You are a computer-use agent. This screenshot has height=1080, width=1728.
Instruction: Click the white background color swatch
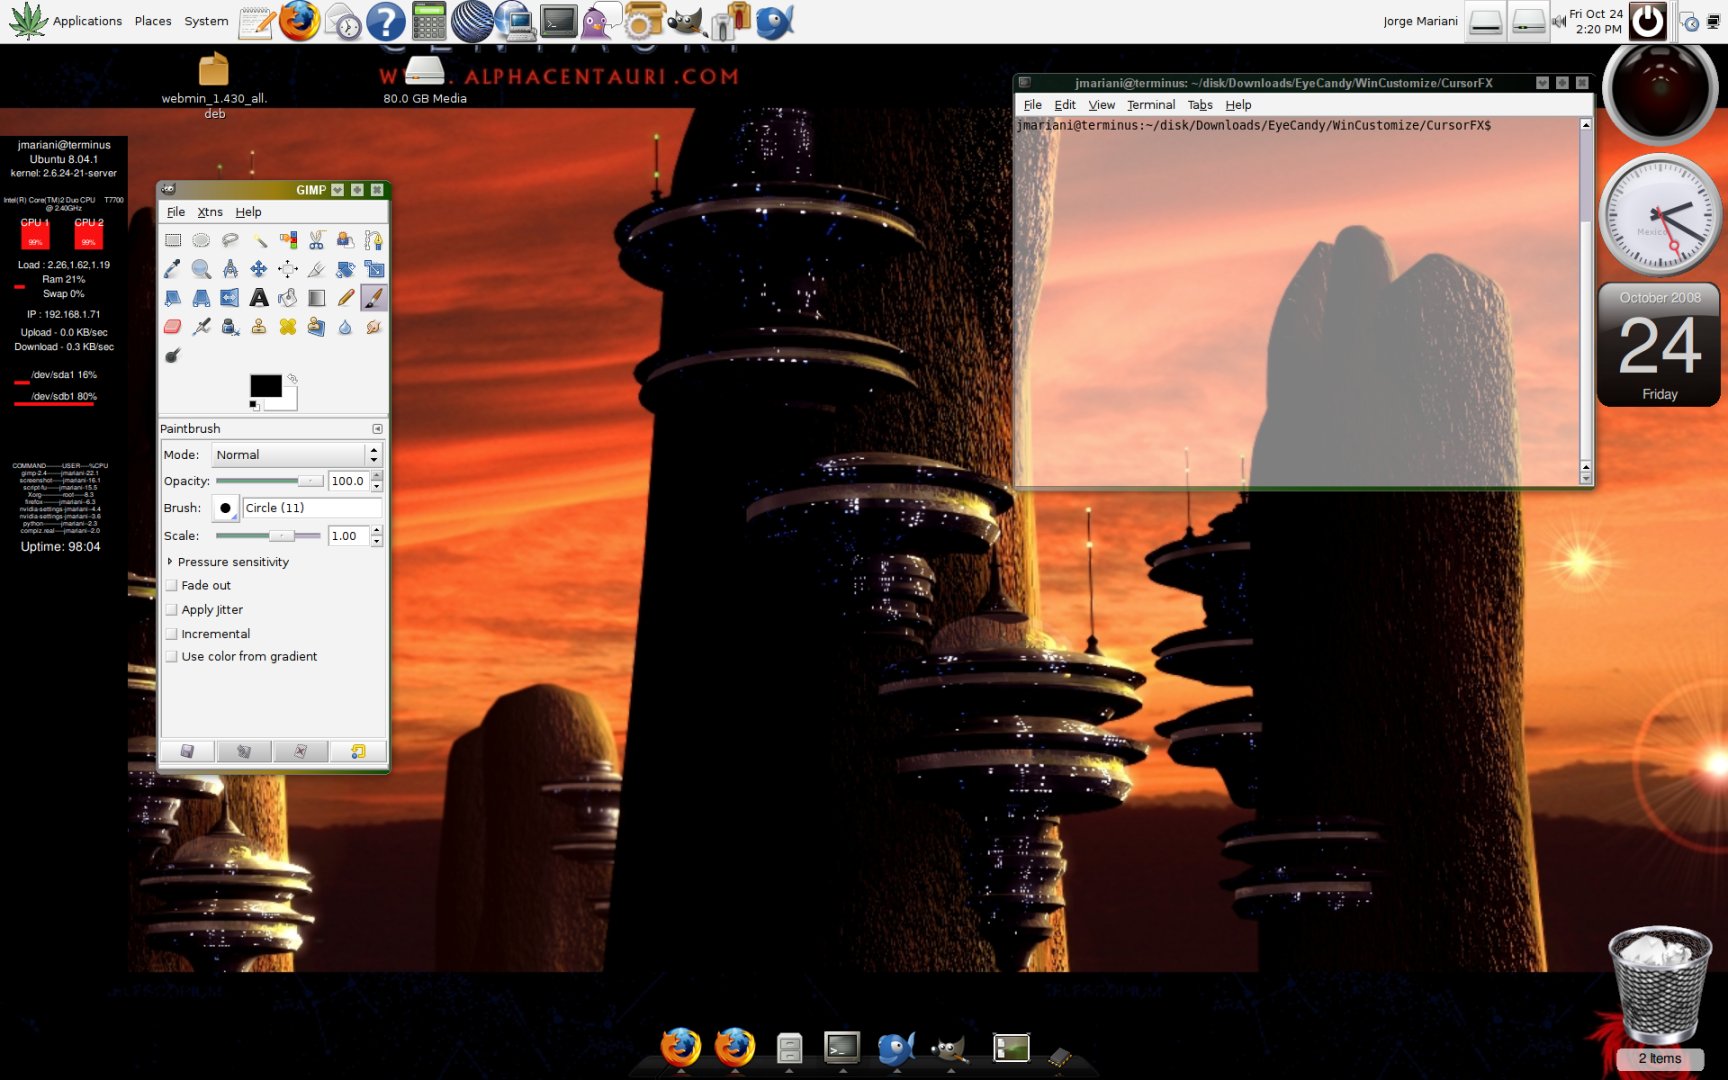click(289, 402)
